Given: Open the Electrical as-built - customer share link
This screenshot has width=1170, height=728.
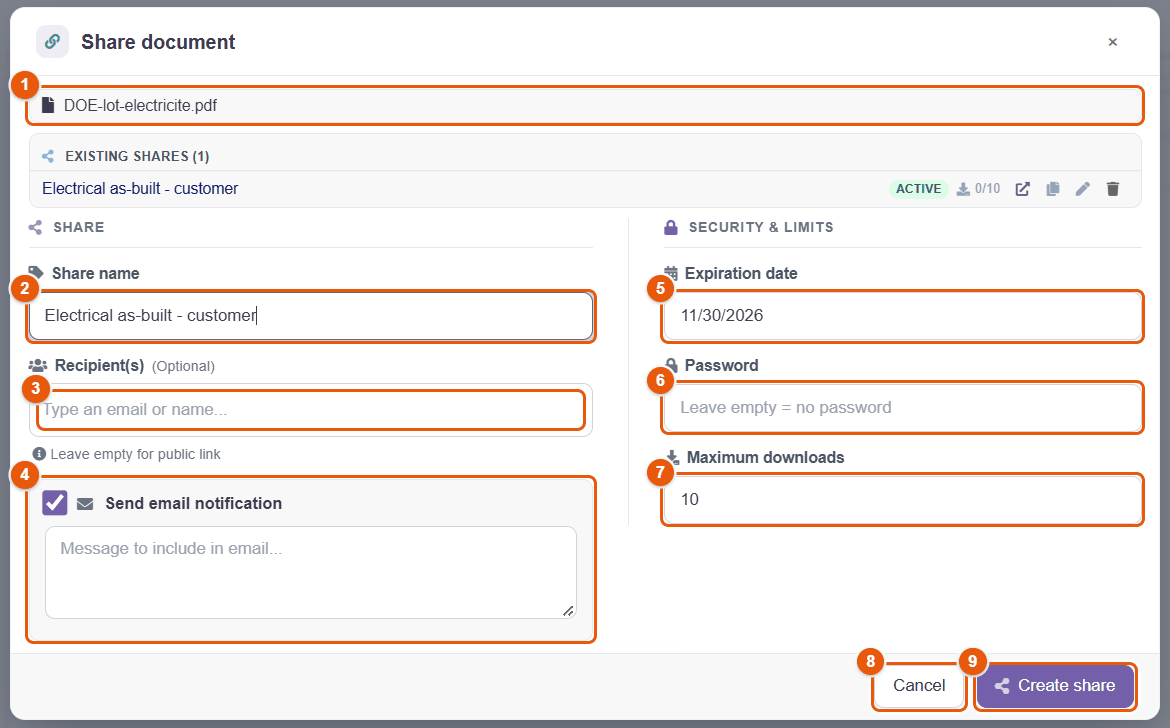Looking at the screenshot, I should tap(140, 189).
